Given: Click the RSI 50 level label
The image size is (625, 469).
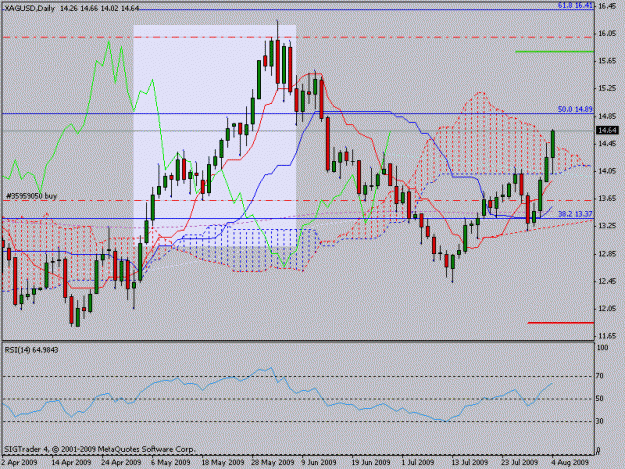Looking at the screenshot, I should [x=600, y=398].
